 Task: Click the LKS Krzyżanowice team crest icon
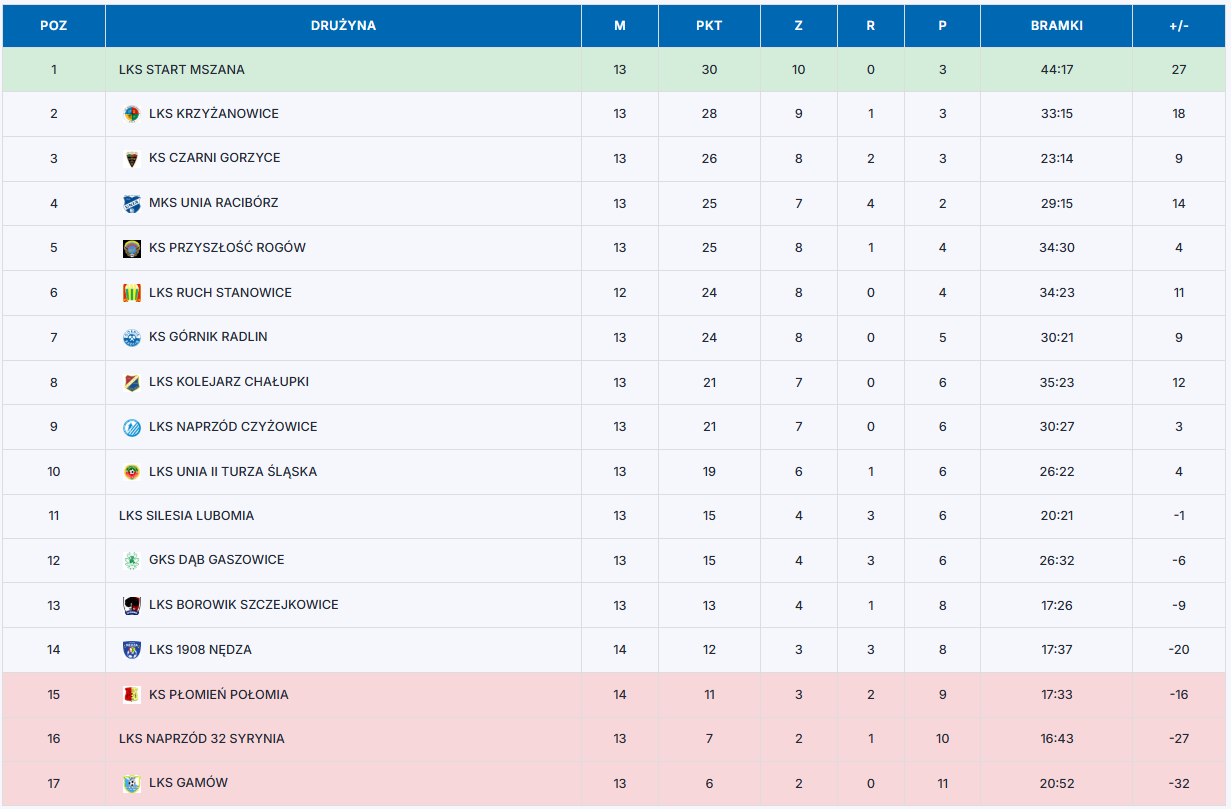131,114
